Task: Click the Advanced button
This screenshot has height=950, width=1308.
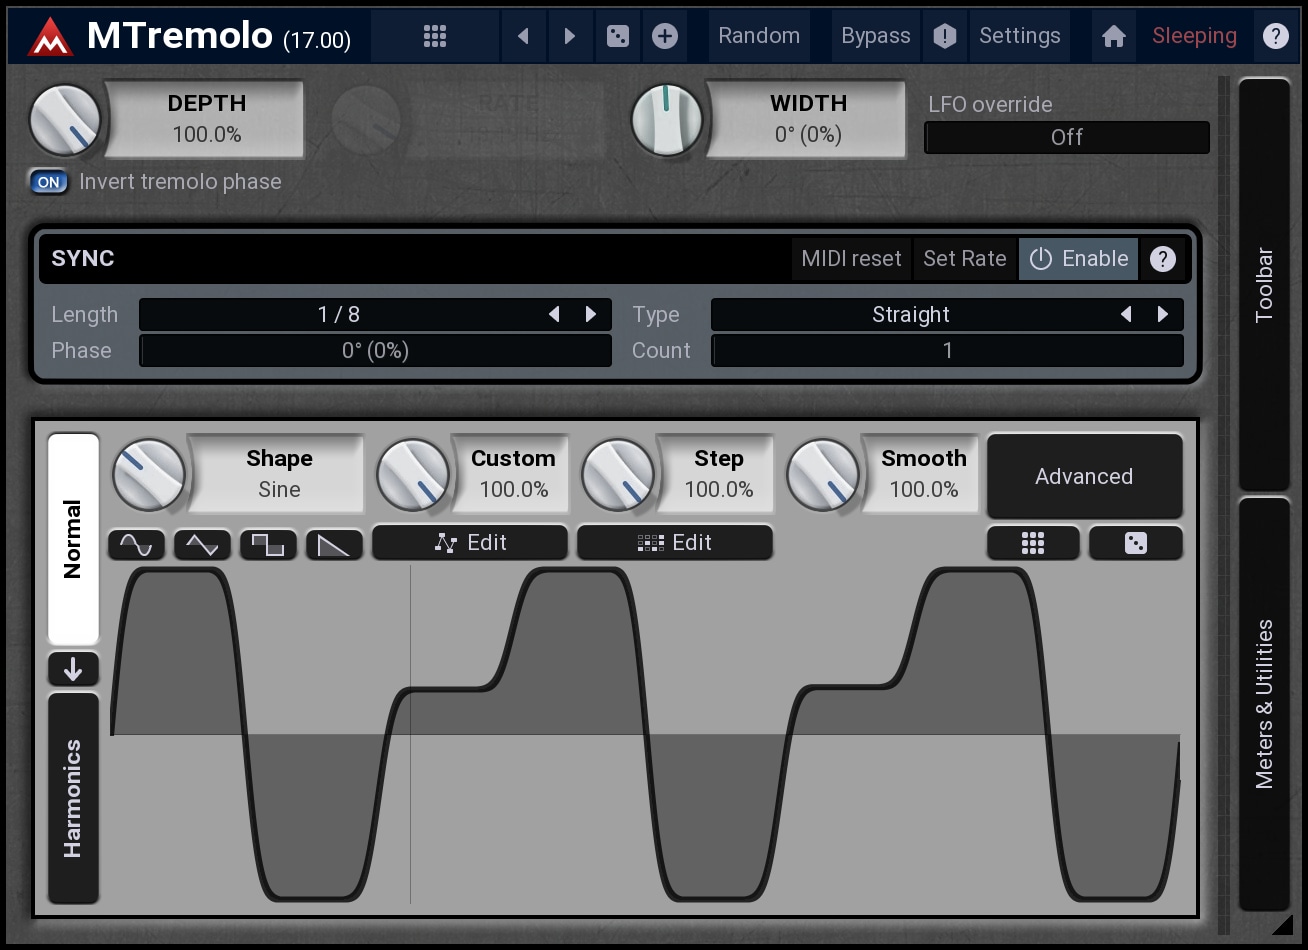Action: pos(1084,476)
